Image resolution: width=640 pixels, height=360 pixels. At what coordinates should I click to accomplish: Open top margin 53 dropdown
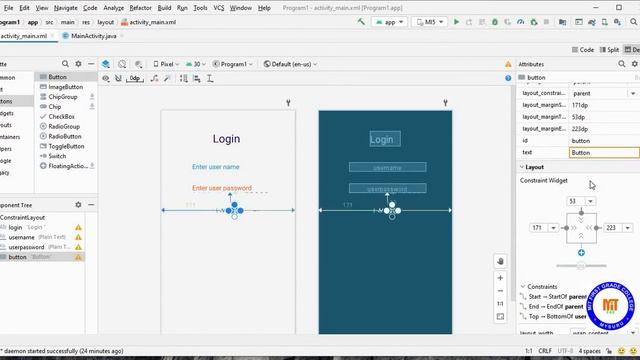(591, 201)
